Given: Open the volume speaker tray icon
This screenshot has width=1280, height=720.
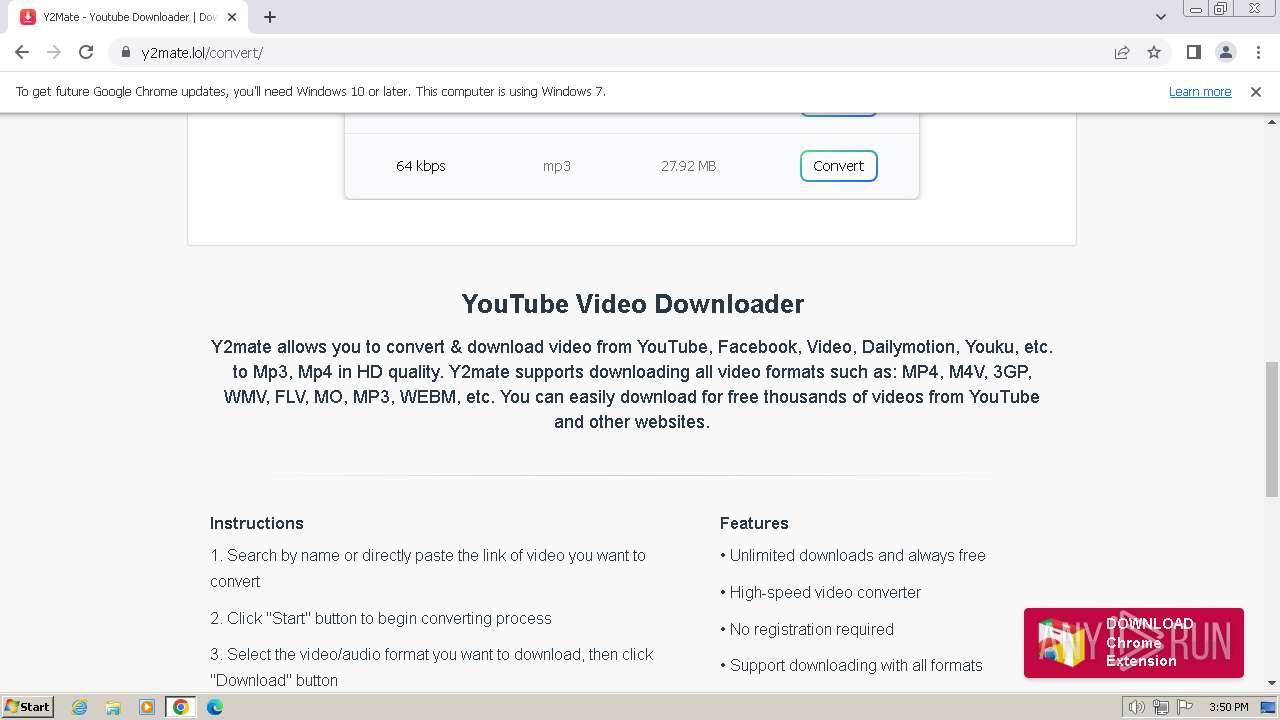Looking at the screenshot, I should pos(1136,707).
